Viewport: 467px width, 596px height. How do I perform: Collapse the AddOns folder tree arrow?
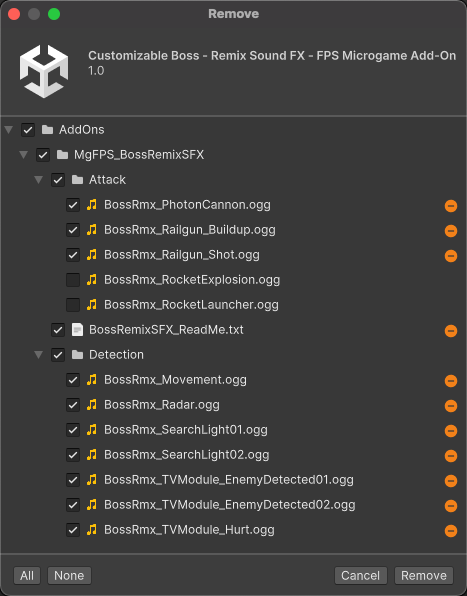point(9,130)
